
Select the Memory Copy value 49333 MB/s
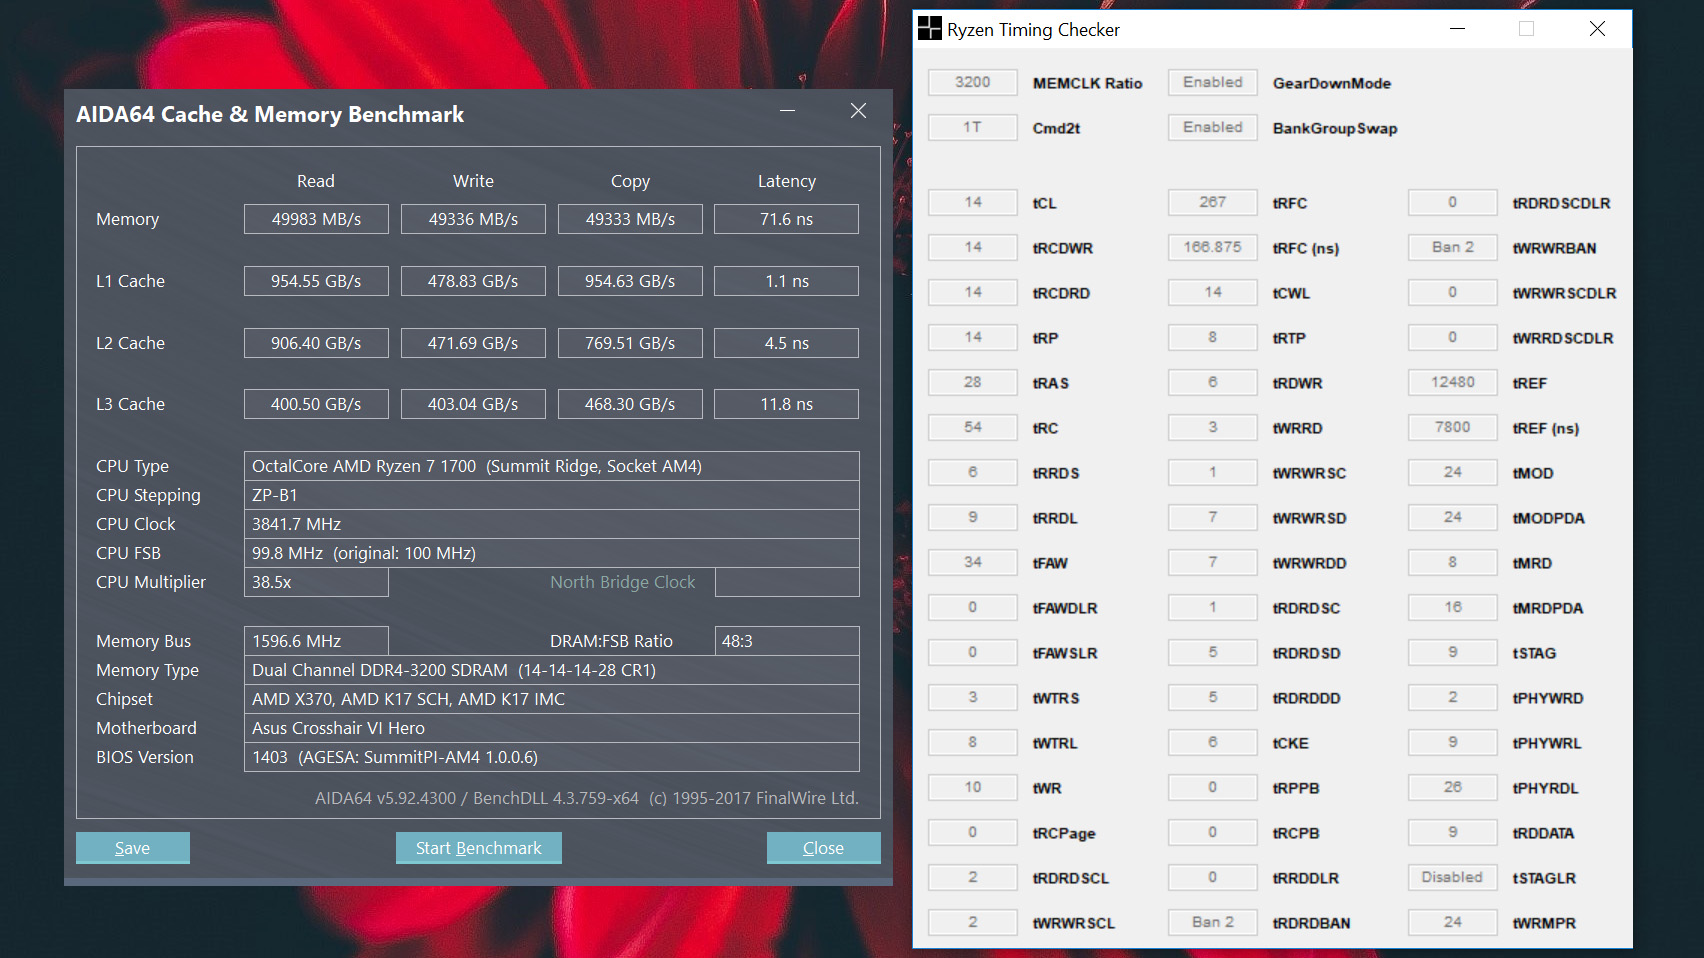pyautogui.click(x=630, y=219)
